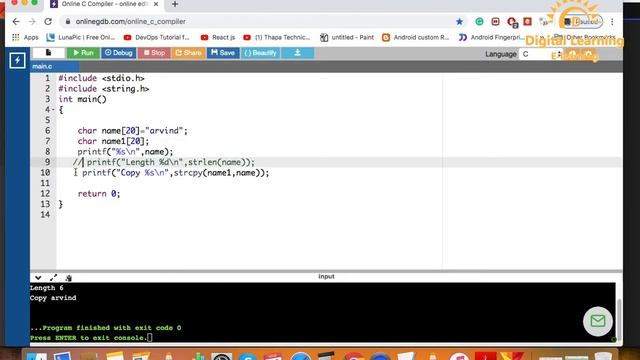This screenshot has height=360, width=640.
Task: Select the Online C Compiler browser tab
Action: (104, 4)
